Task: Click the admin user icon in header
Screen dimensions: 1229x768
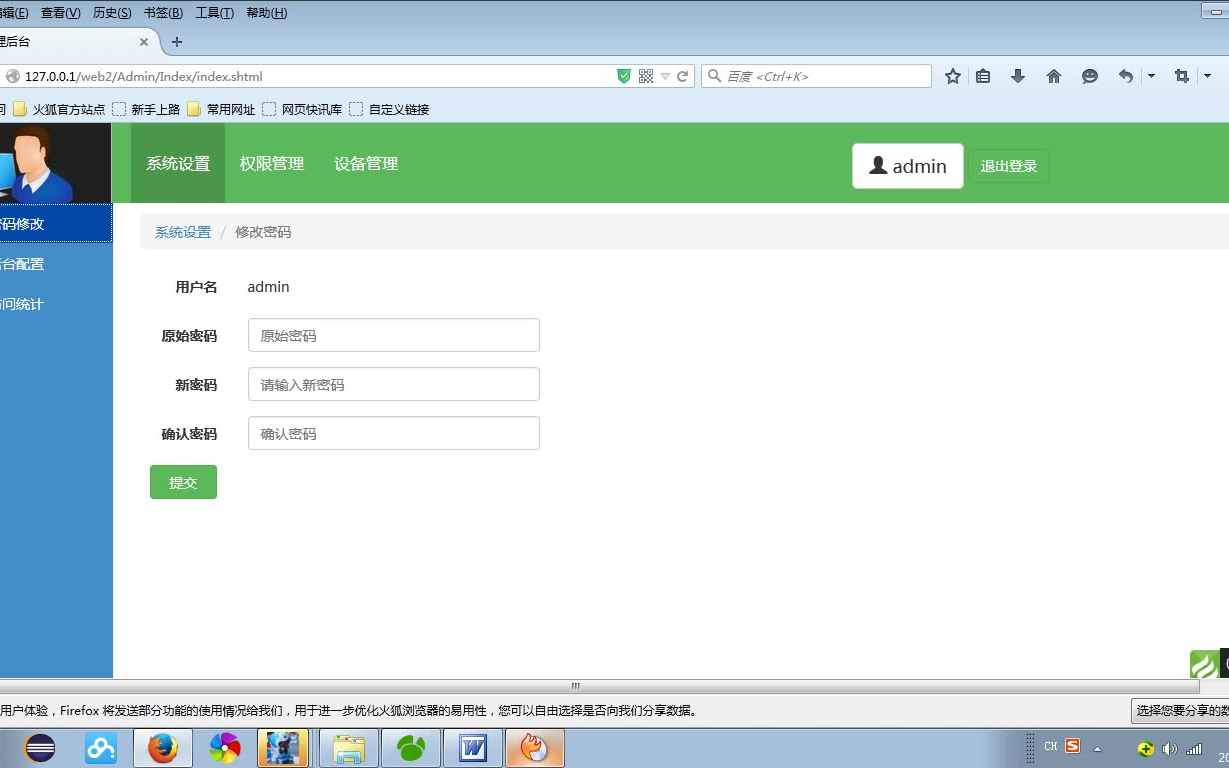Action: (x=876, y=165)
